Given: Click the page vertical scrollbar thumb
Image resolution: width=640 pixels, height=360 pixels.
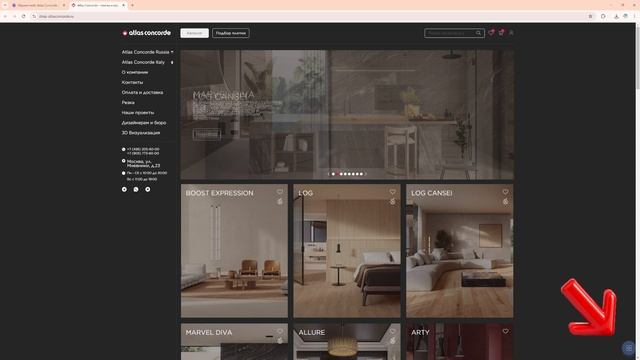Looking at the screenshot, I should click(x=638, y=57).
